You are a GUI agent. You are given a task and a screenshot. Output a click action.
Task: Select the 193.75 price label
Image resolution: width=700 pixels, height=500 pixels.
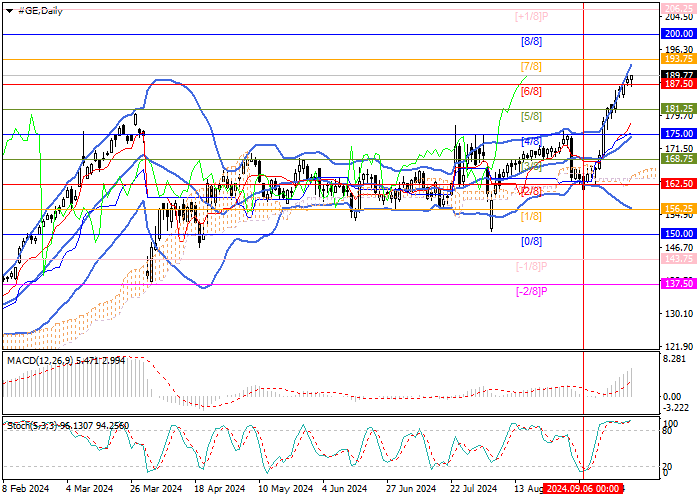click(x=679, y=59)
